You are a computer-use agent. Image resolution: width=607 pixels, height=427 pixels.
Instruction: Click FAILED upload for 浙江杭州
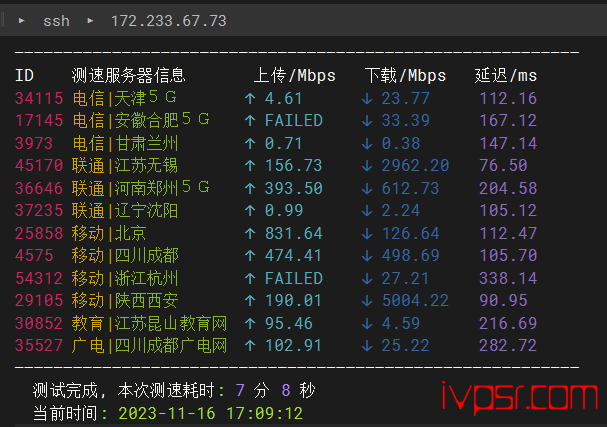pos(294,278)
